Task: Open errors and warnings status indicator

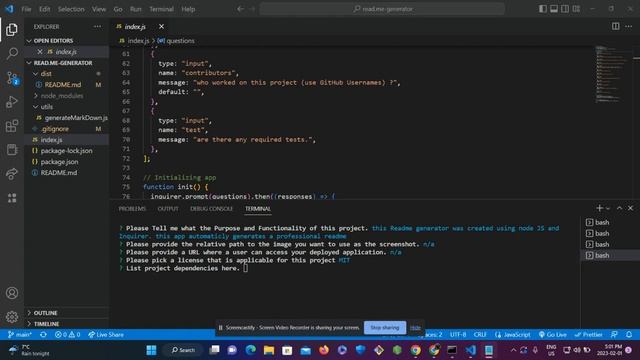Action: point(67,335)
